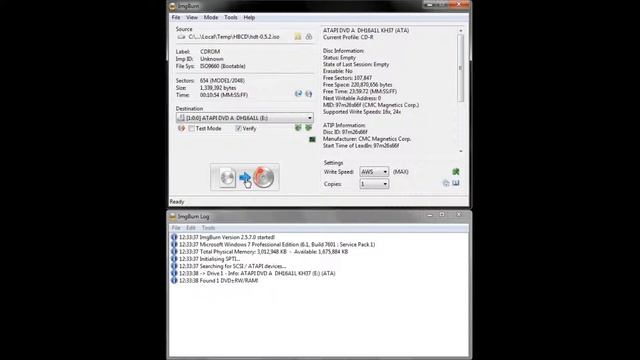This screenshot has height=360, width=640.
Task: Uncheck the Verify checkbox
Action: tap(238, 129)
